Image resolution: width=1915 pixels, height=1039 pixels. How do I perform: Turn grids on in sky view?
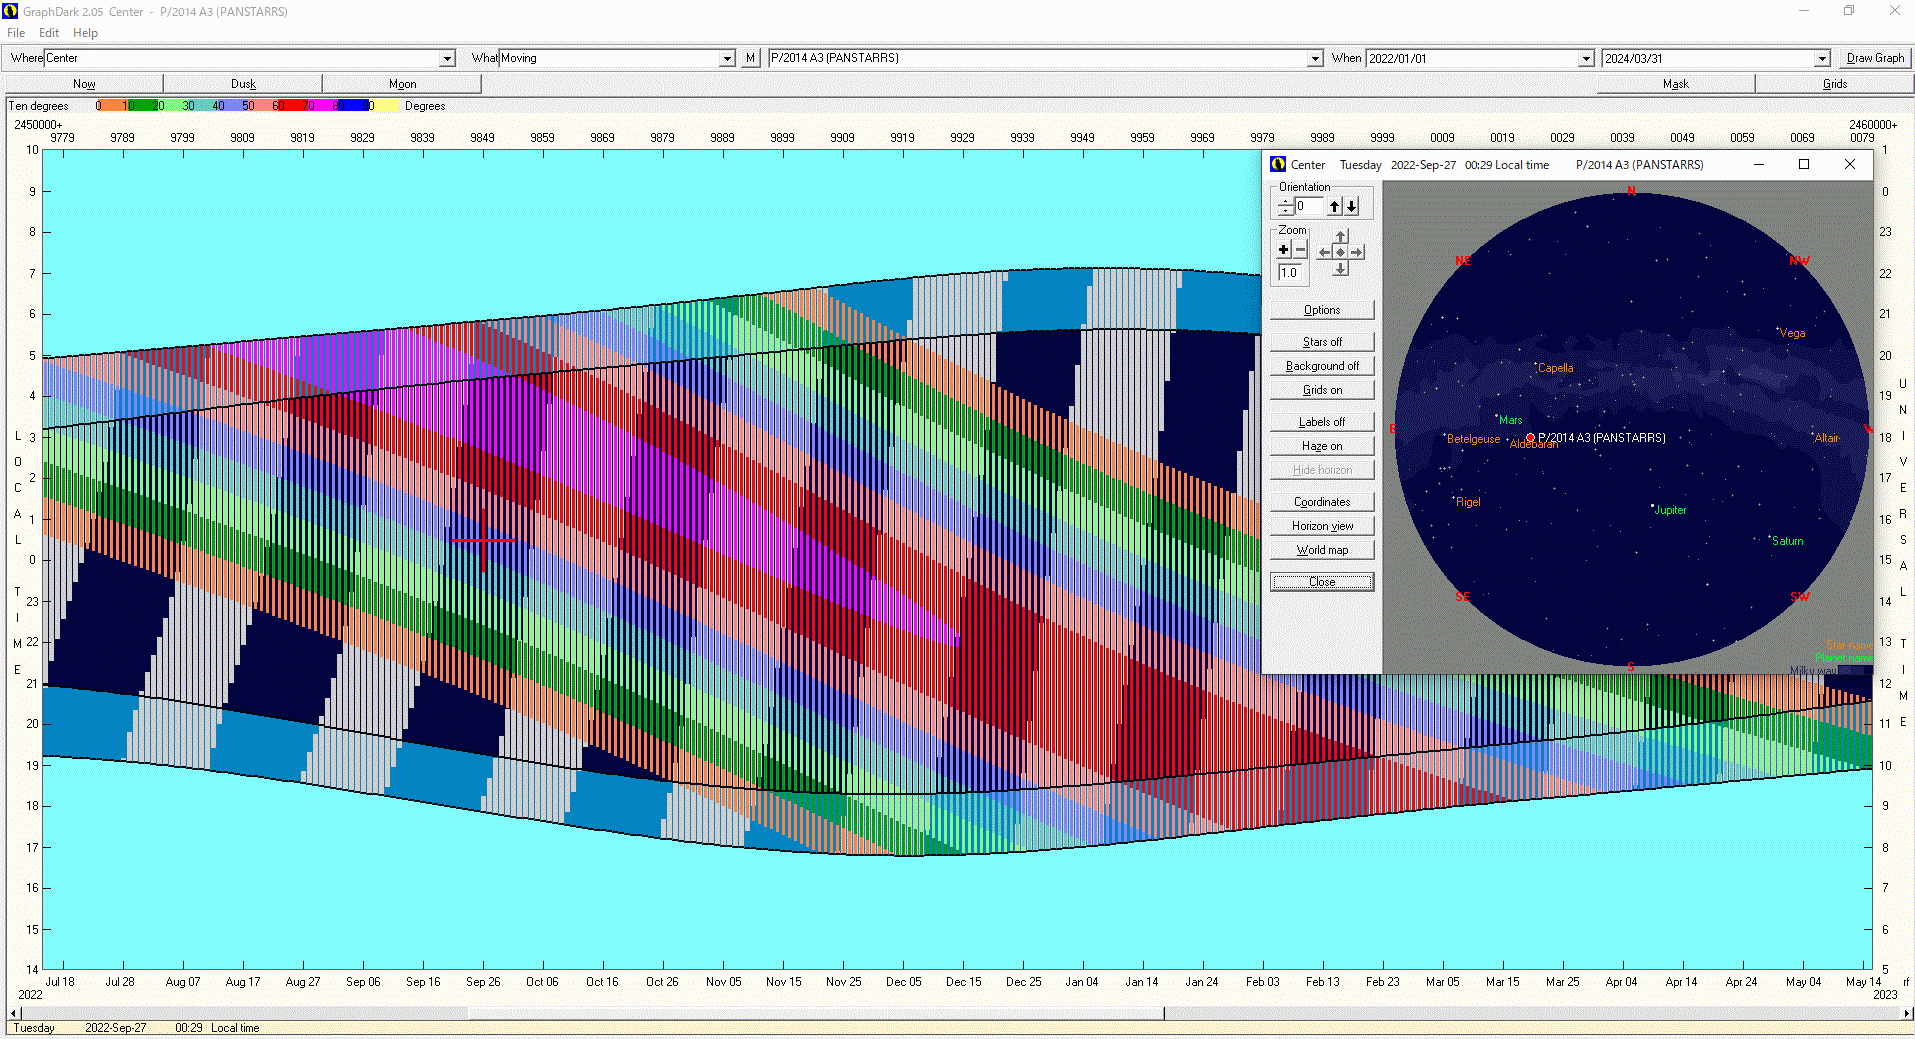[x=1322, y=390]
